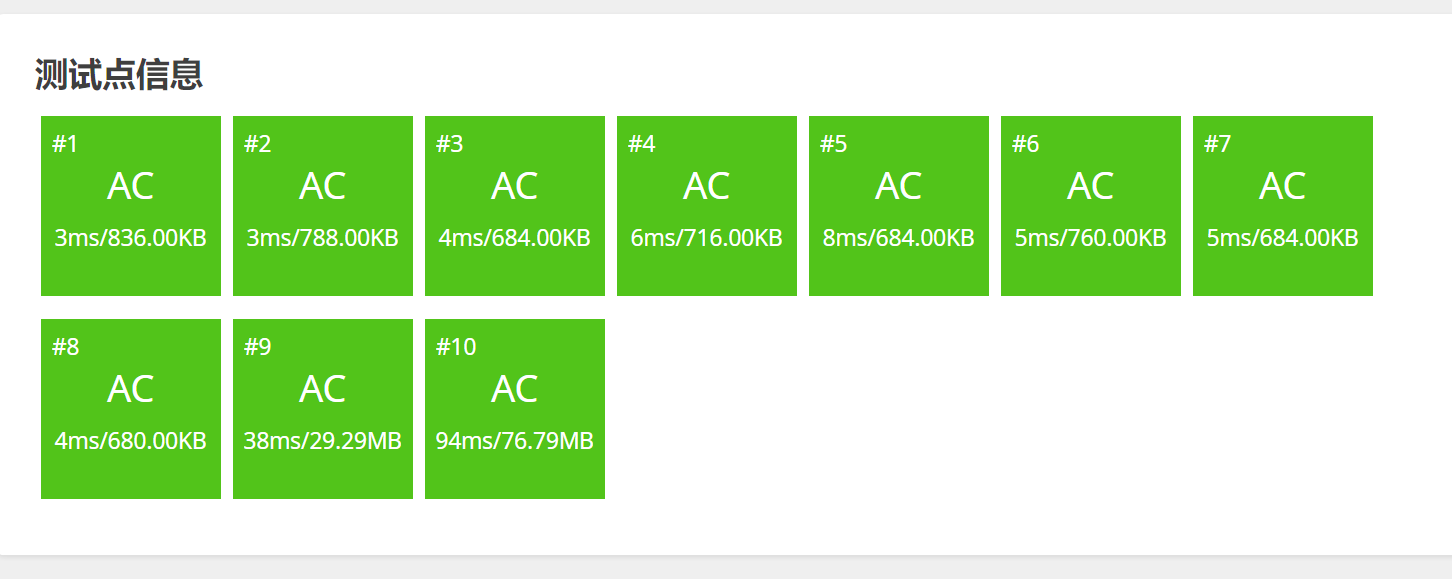Click test point #4 tile
1452x579 pixels.
coord(707,206)
